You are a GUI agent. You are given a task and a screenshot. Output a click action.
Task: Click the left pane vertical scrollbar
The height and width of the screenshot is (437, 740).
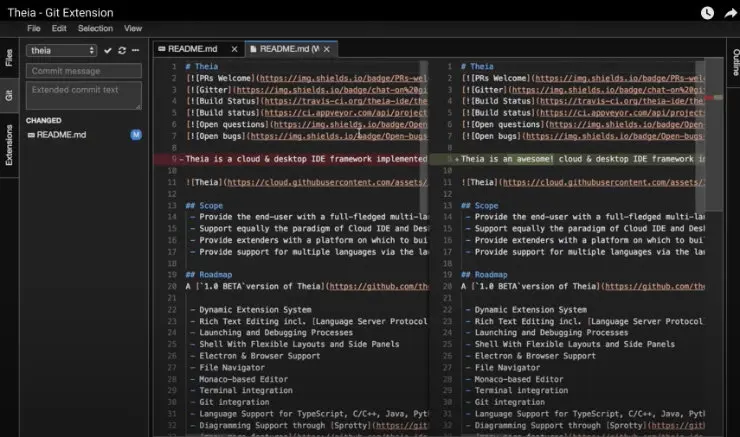(424, 137)
